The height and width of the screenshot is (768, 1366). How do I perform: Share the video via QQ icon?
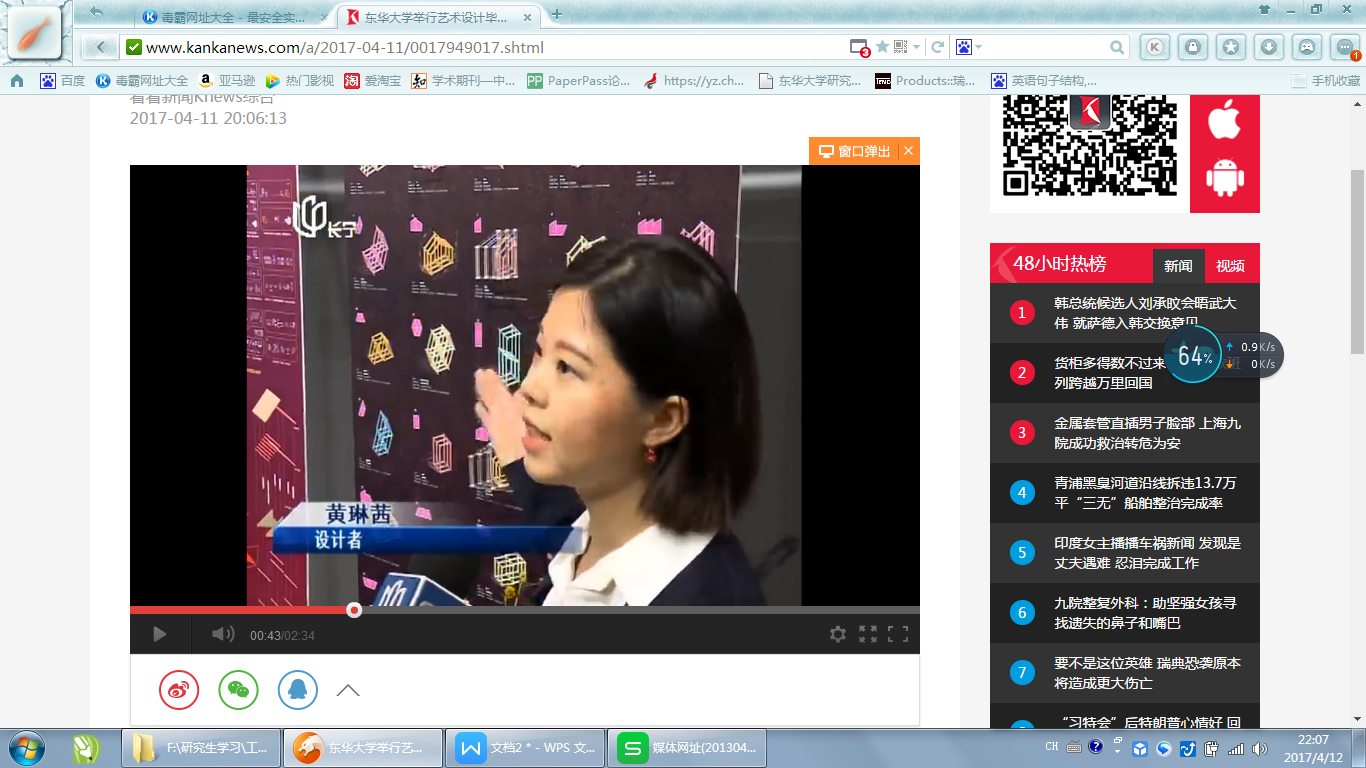coord(298,690)
